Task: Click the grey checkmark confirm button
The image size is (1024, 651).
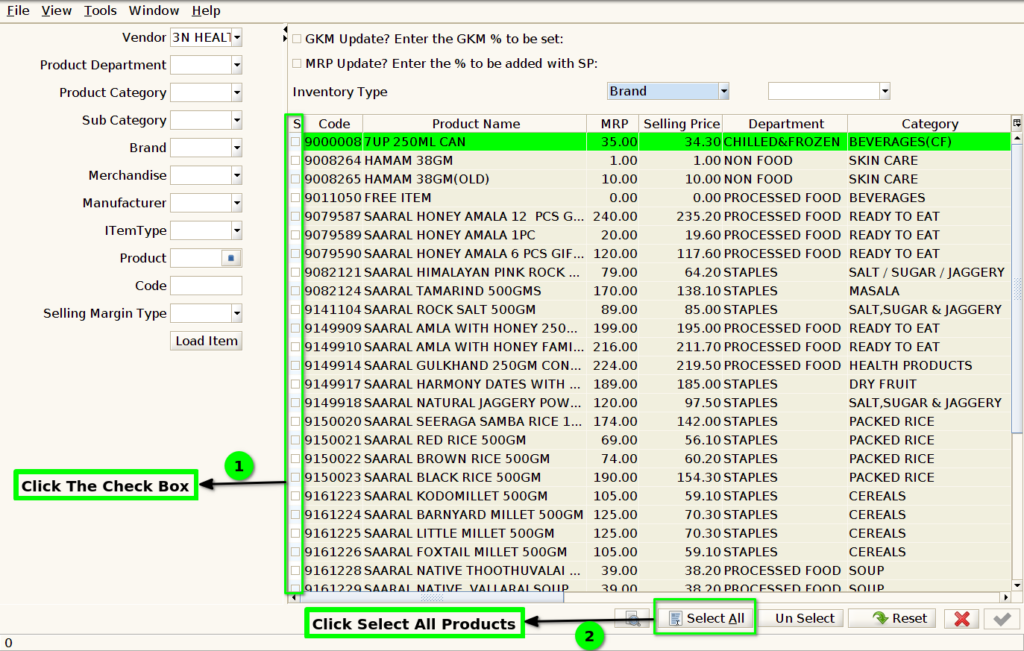Action: pos(1002,618)
